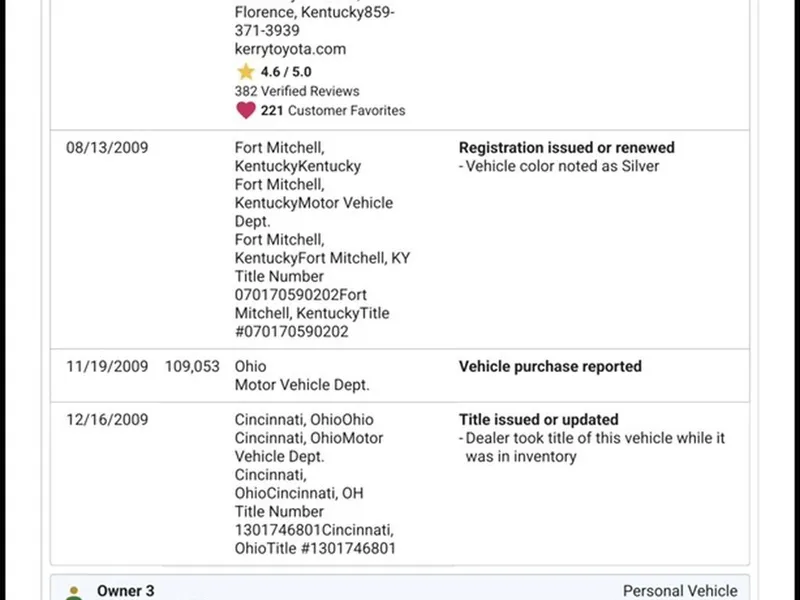The image size is (800, 600).
Task: Open the 382 Verified Reviews link
Action: coord(296,91)
